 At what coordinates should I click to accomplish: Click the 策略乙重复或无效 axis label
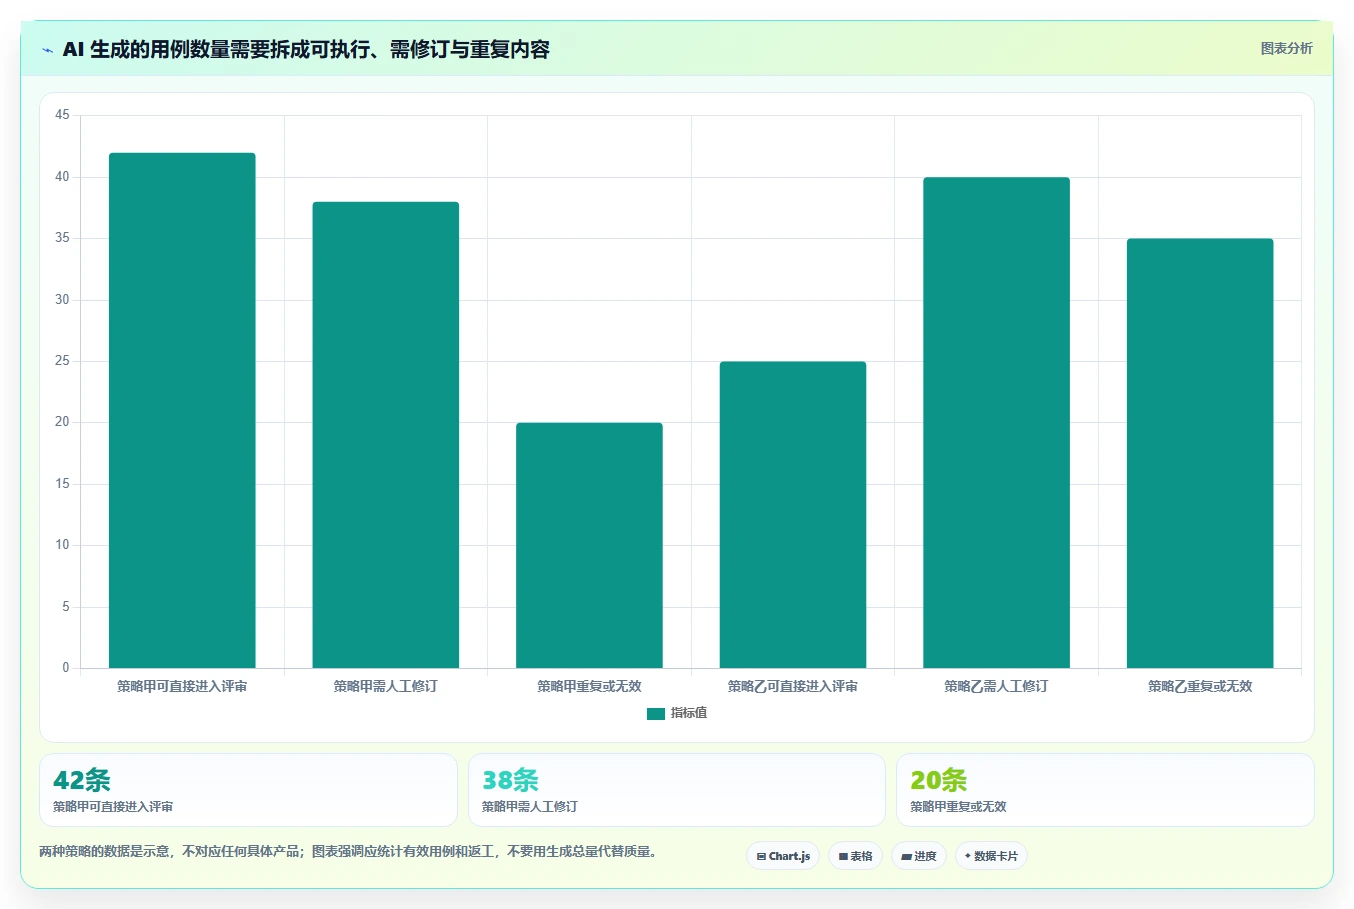(1200, 686)
